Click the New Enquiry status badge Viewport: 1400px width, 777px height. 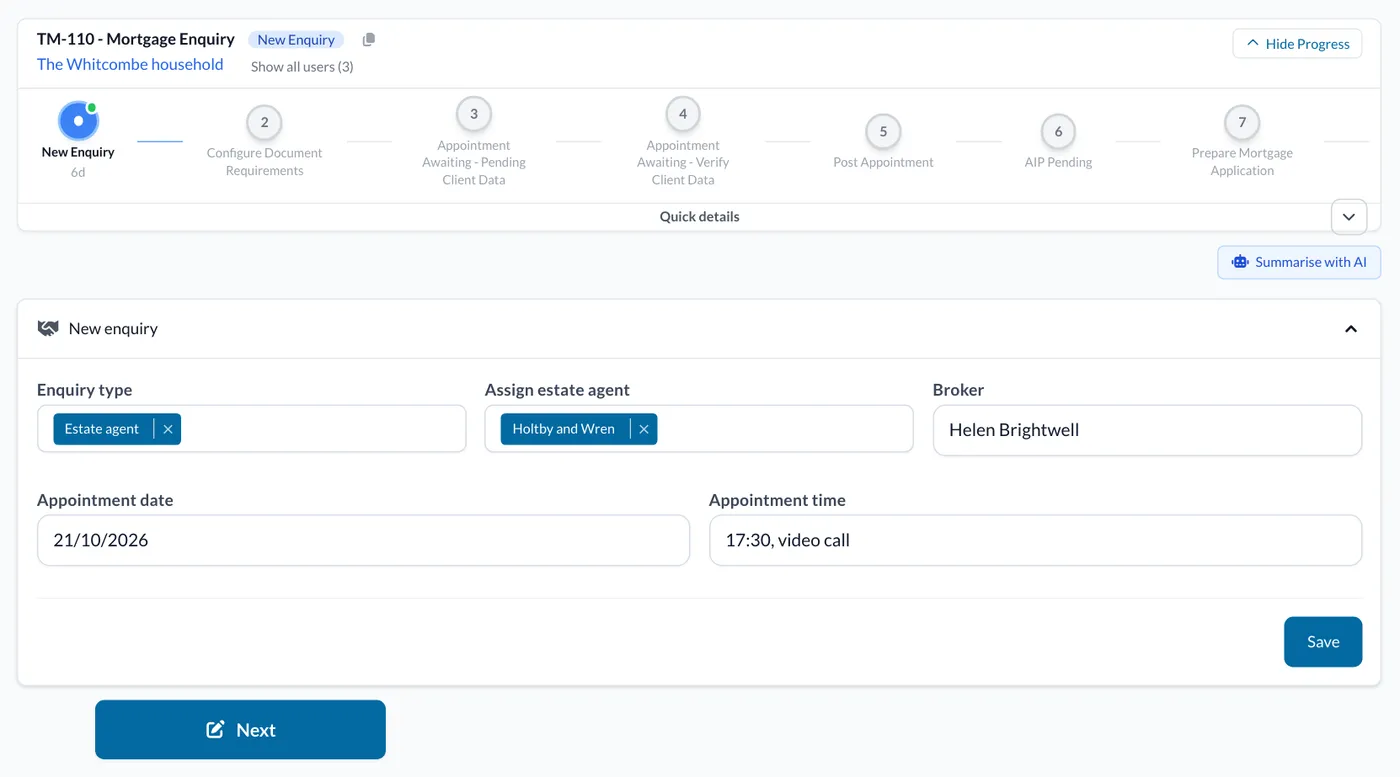296,40
